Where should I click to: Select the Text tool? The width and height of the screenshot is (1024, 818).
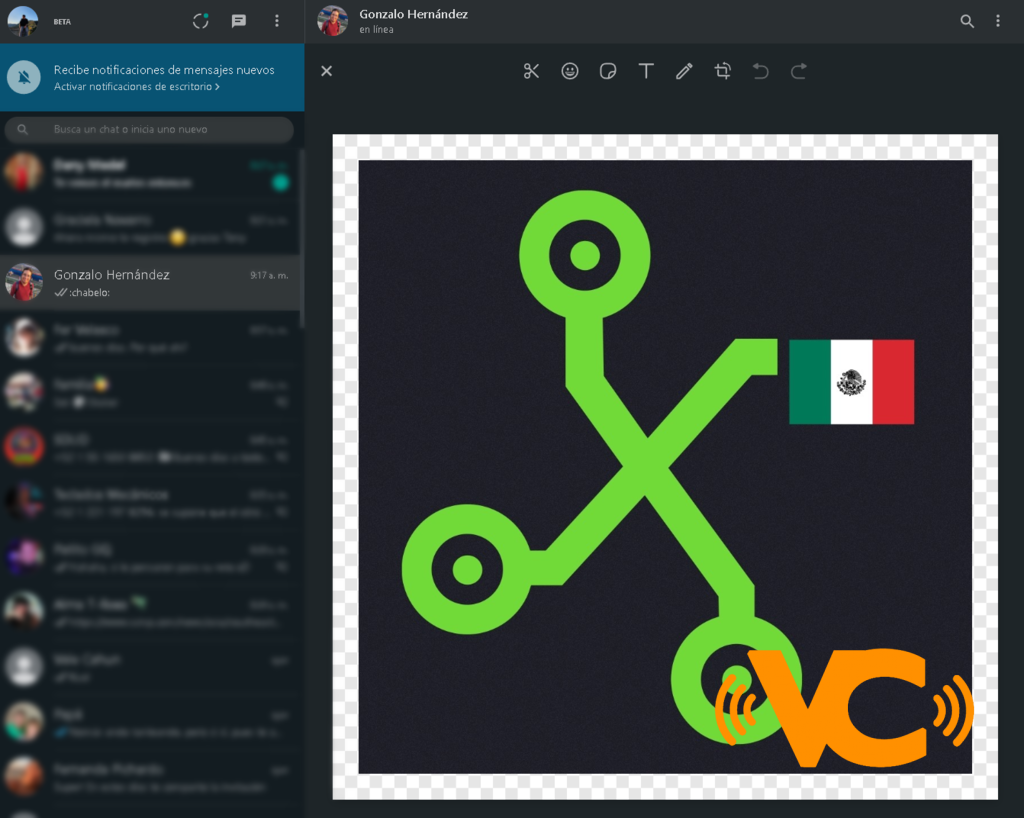coord(646,71)
